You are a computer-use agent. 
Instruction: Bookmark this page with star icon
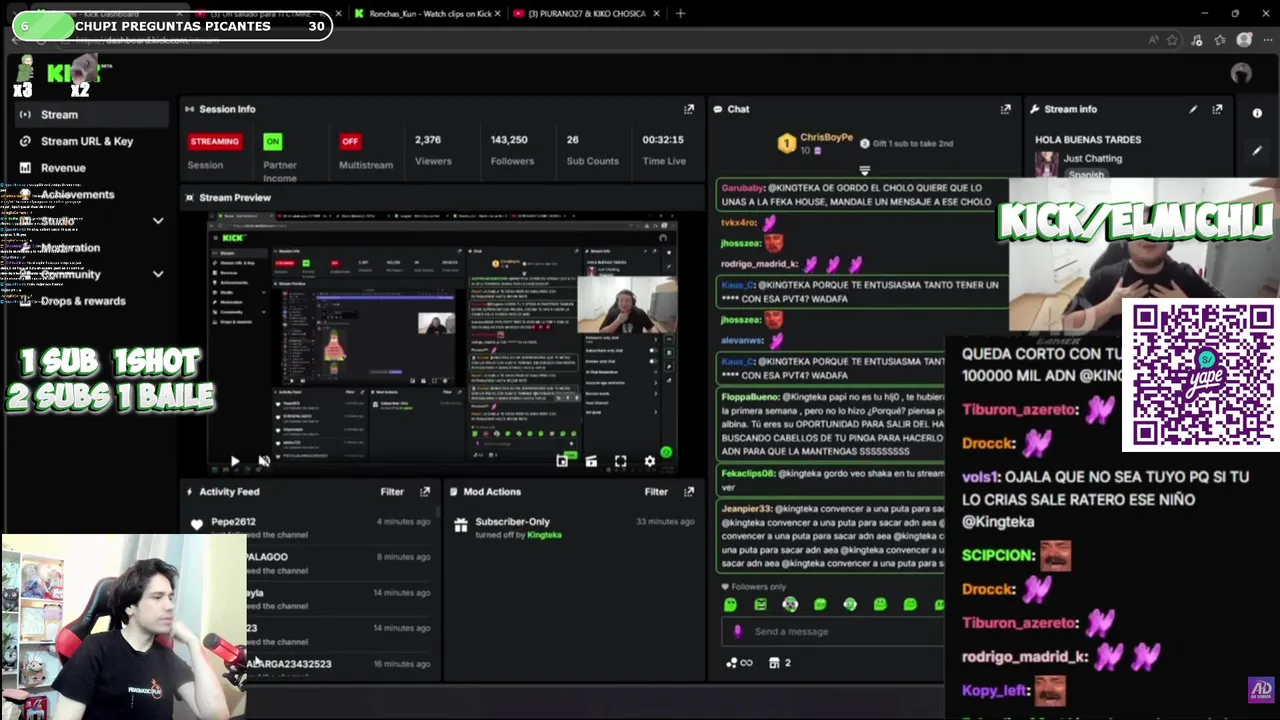1172,41
